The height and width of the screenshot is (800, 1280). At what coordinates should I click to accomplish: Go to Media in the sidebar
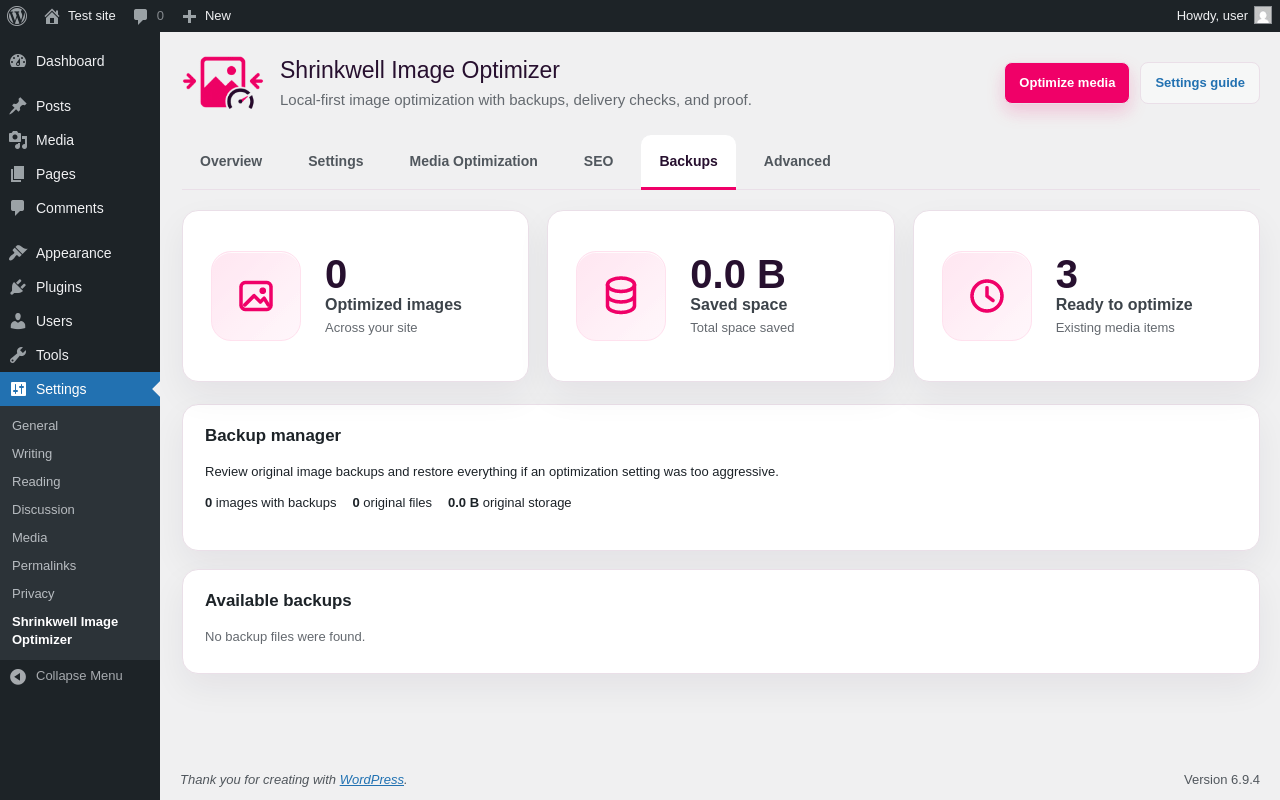(80, 140)
